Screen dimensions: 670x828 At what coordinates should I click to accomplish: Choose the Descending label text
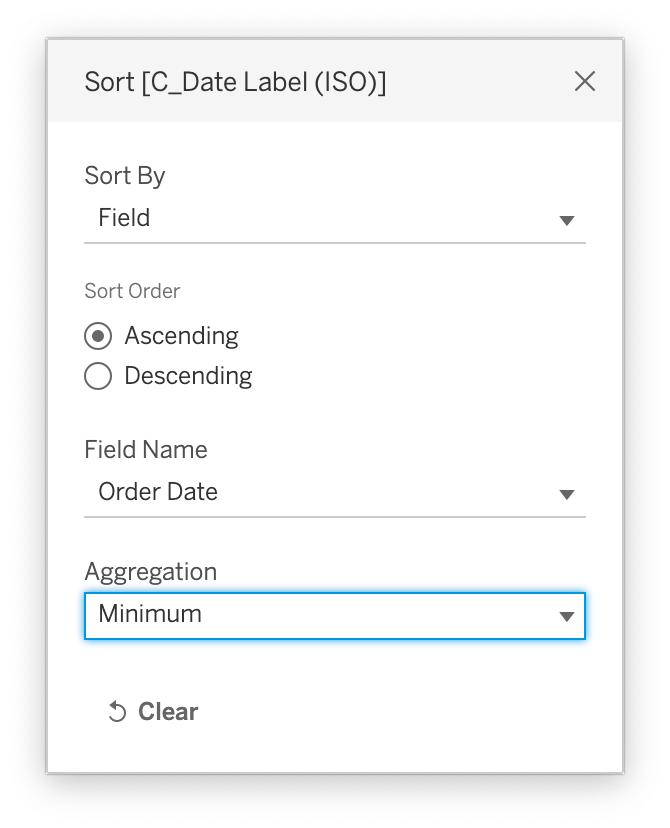point(188,376)
